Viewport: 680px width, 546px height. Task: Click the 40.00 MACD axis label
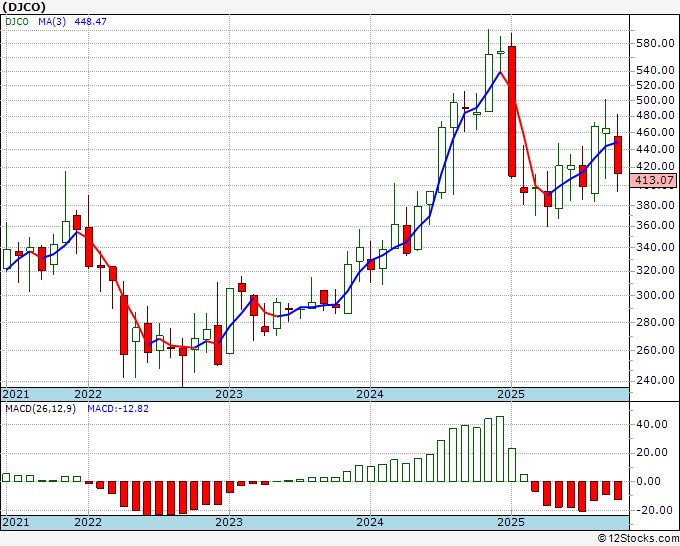653,424
